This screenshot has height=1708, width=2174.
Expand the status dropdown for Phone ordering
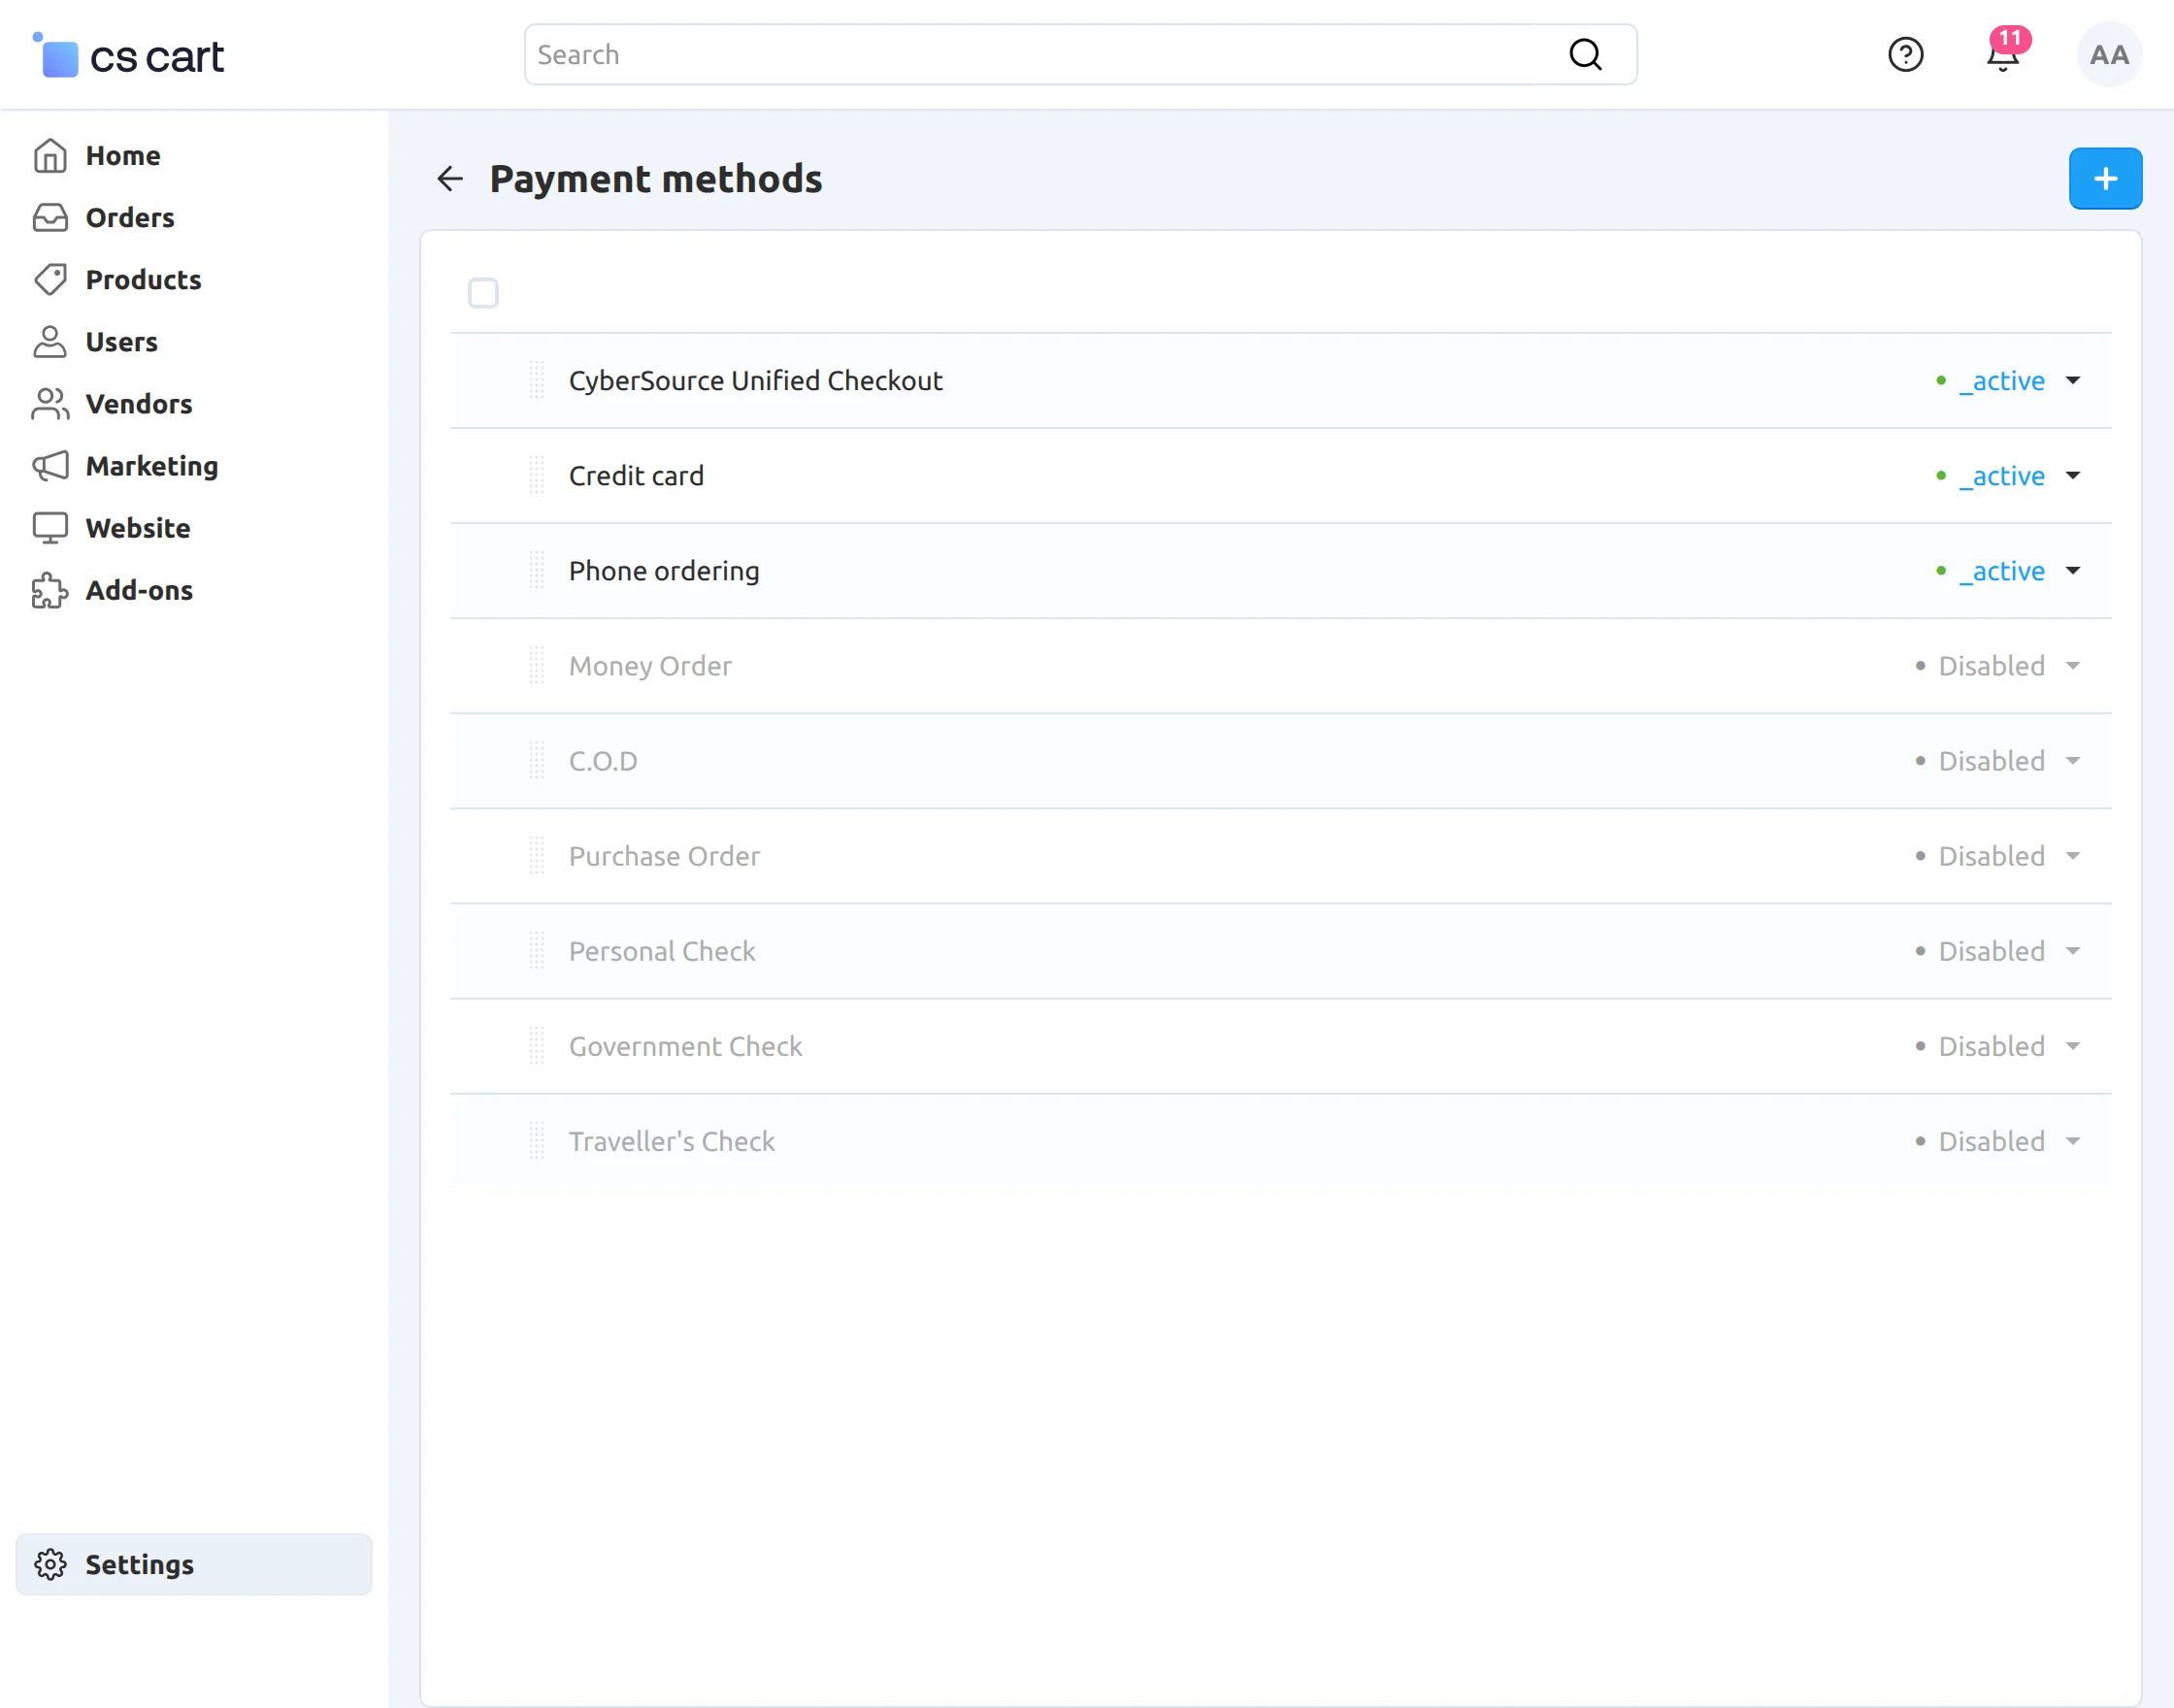[2073, 571]
